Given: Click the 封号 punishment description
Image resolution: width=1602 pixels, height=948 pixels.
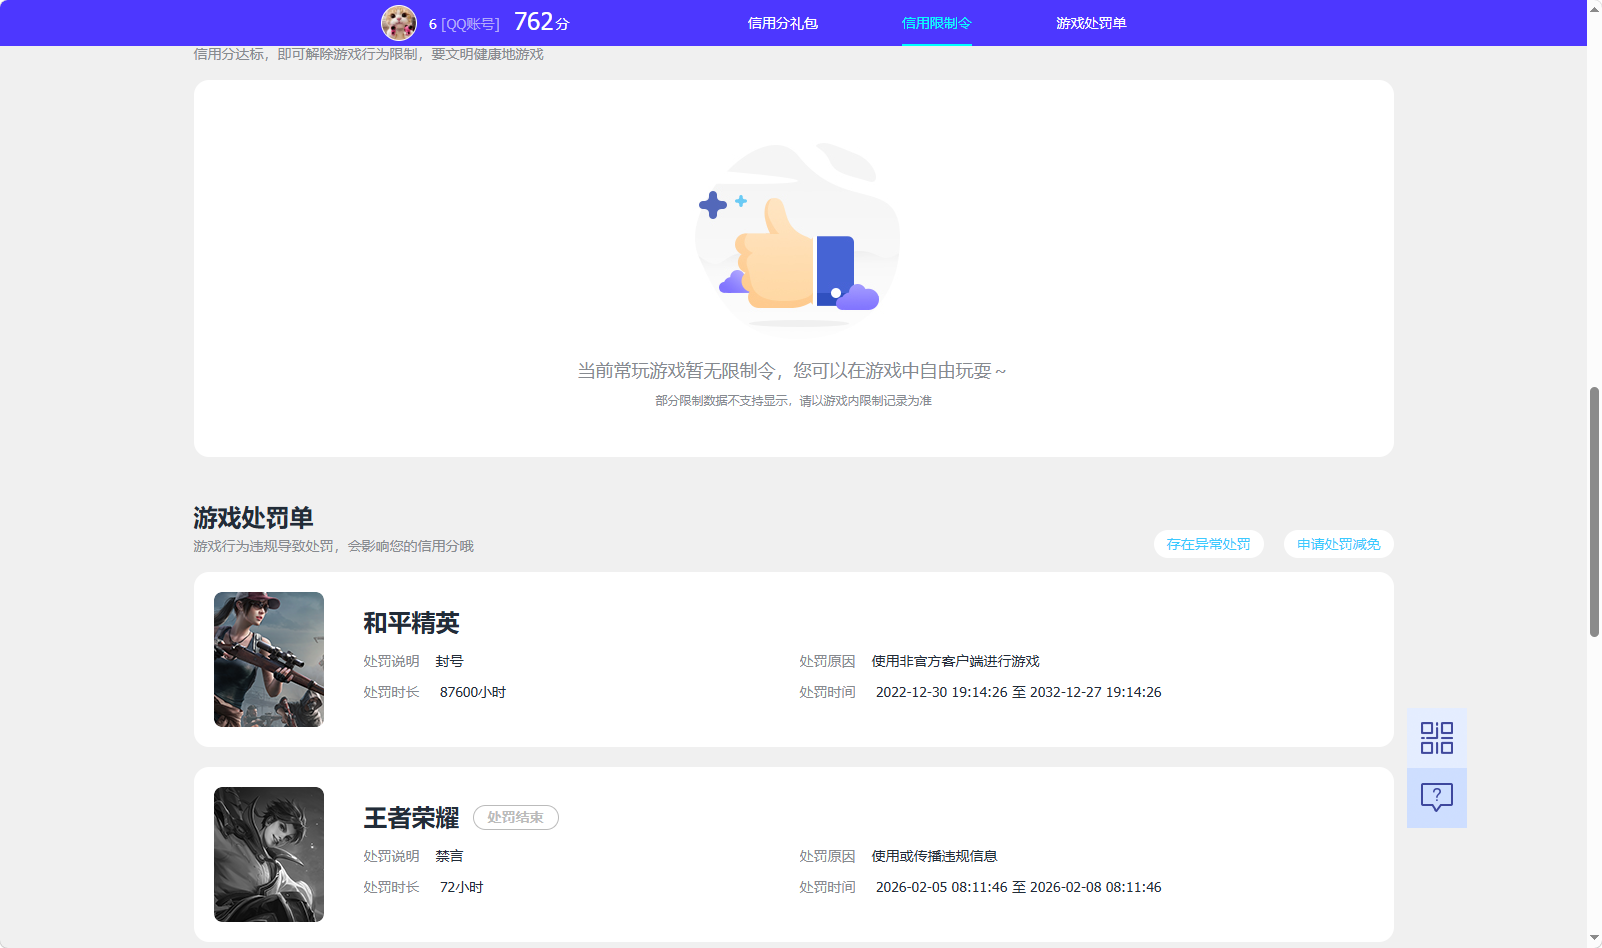Looking at the screenshot, I should (x=449, y=661).
